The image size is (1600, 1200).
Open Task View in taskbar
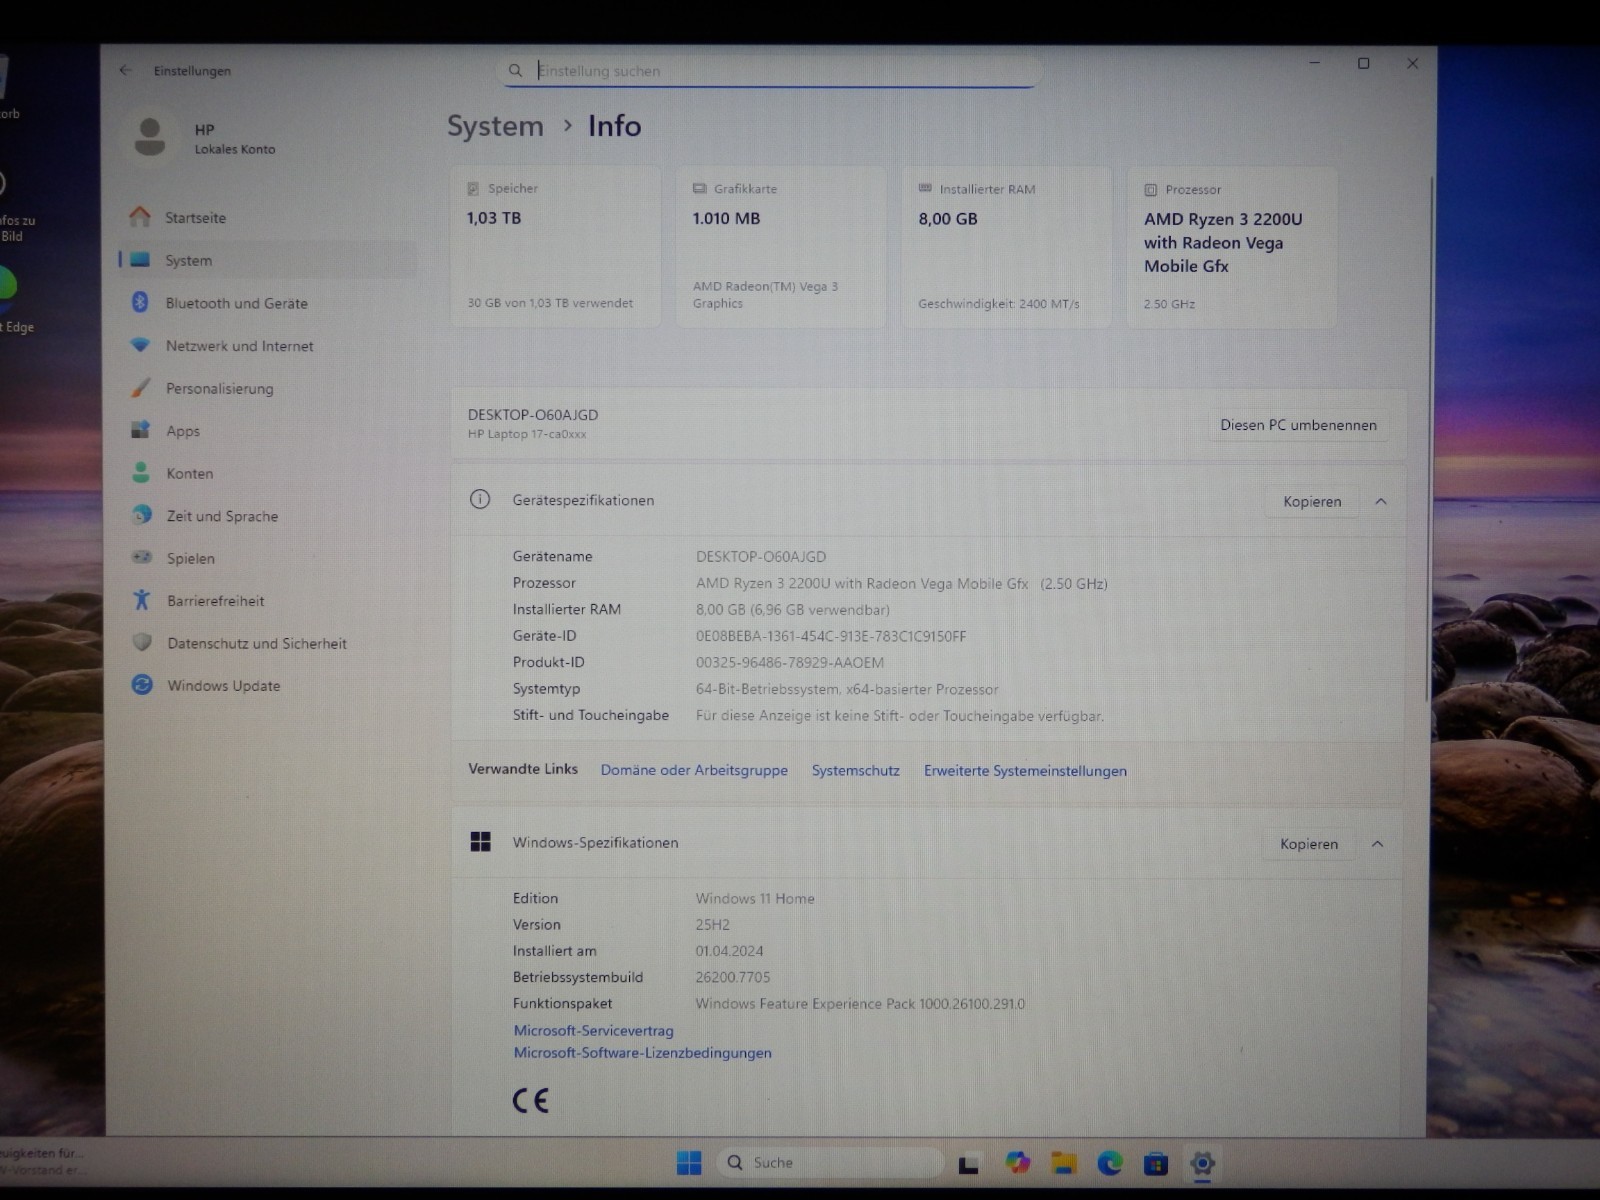pos(968,1163)
